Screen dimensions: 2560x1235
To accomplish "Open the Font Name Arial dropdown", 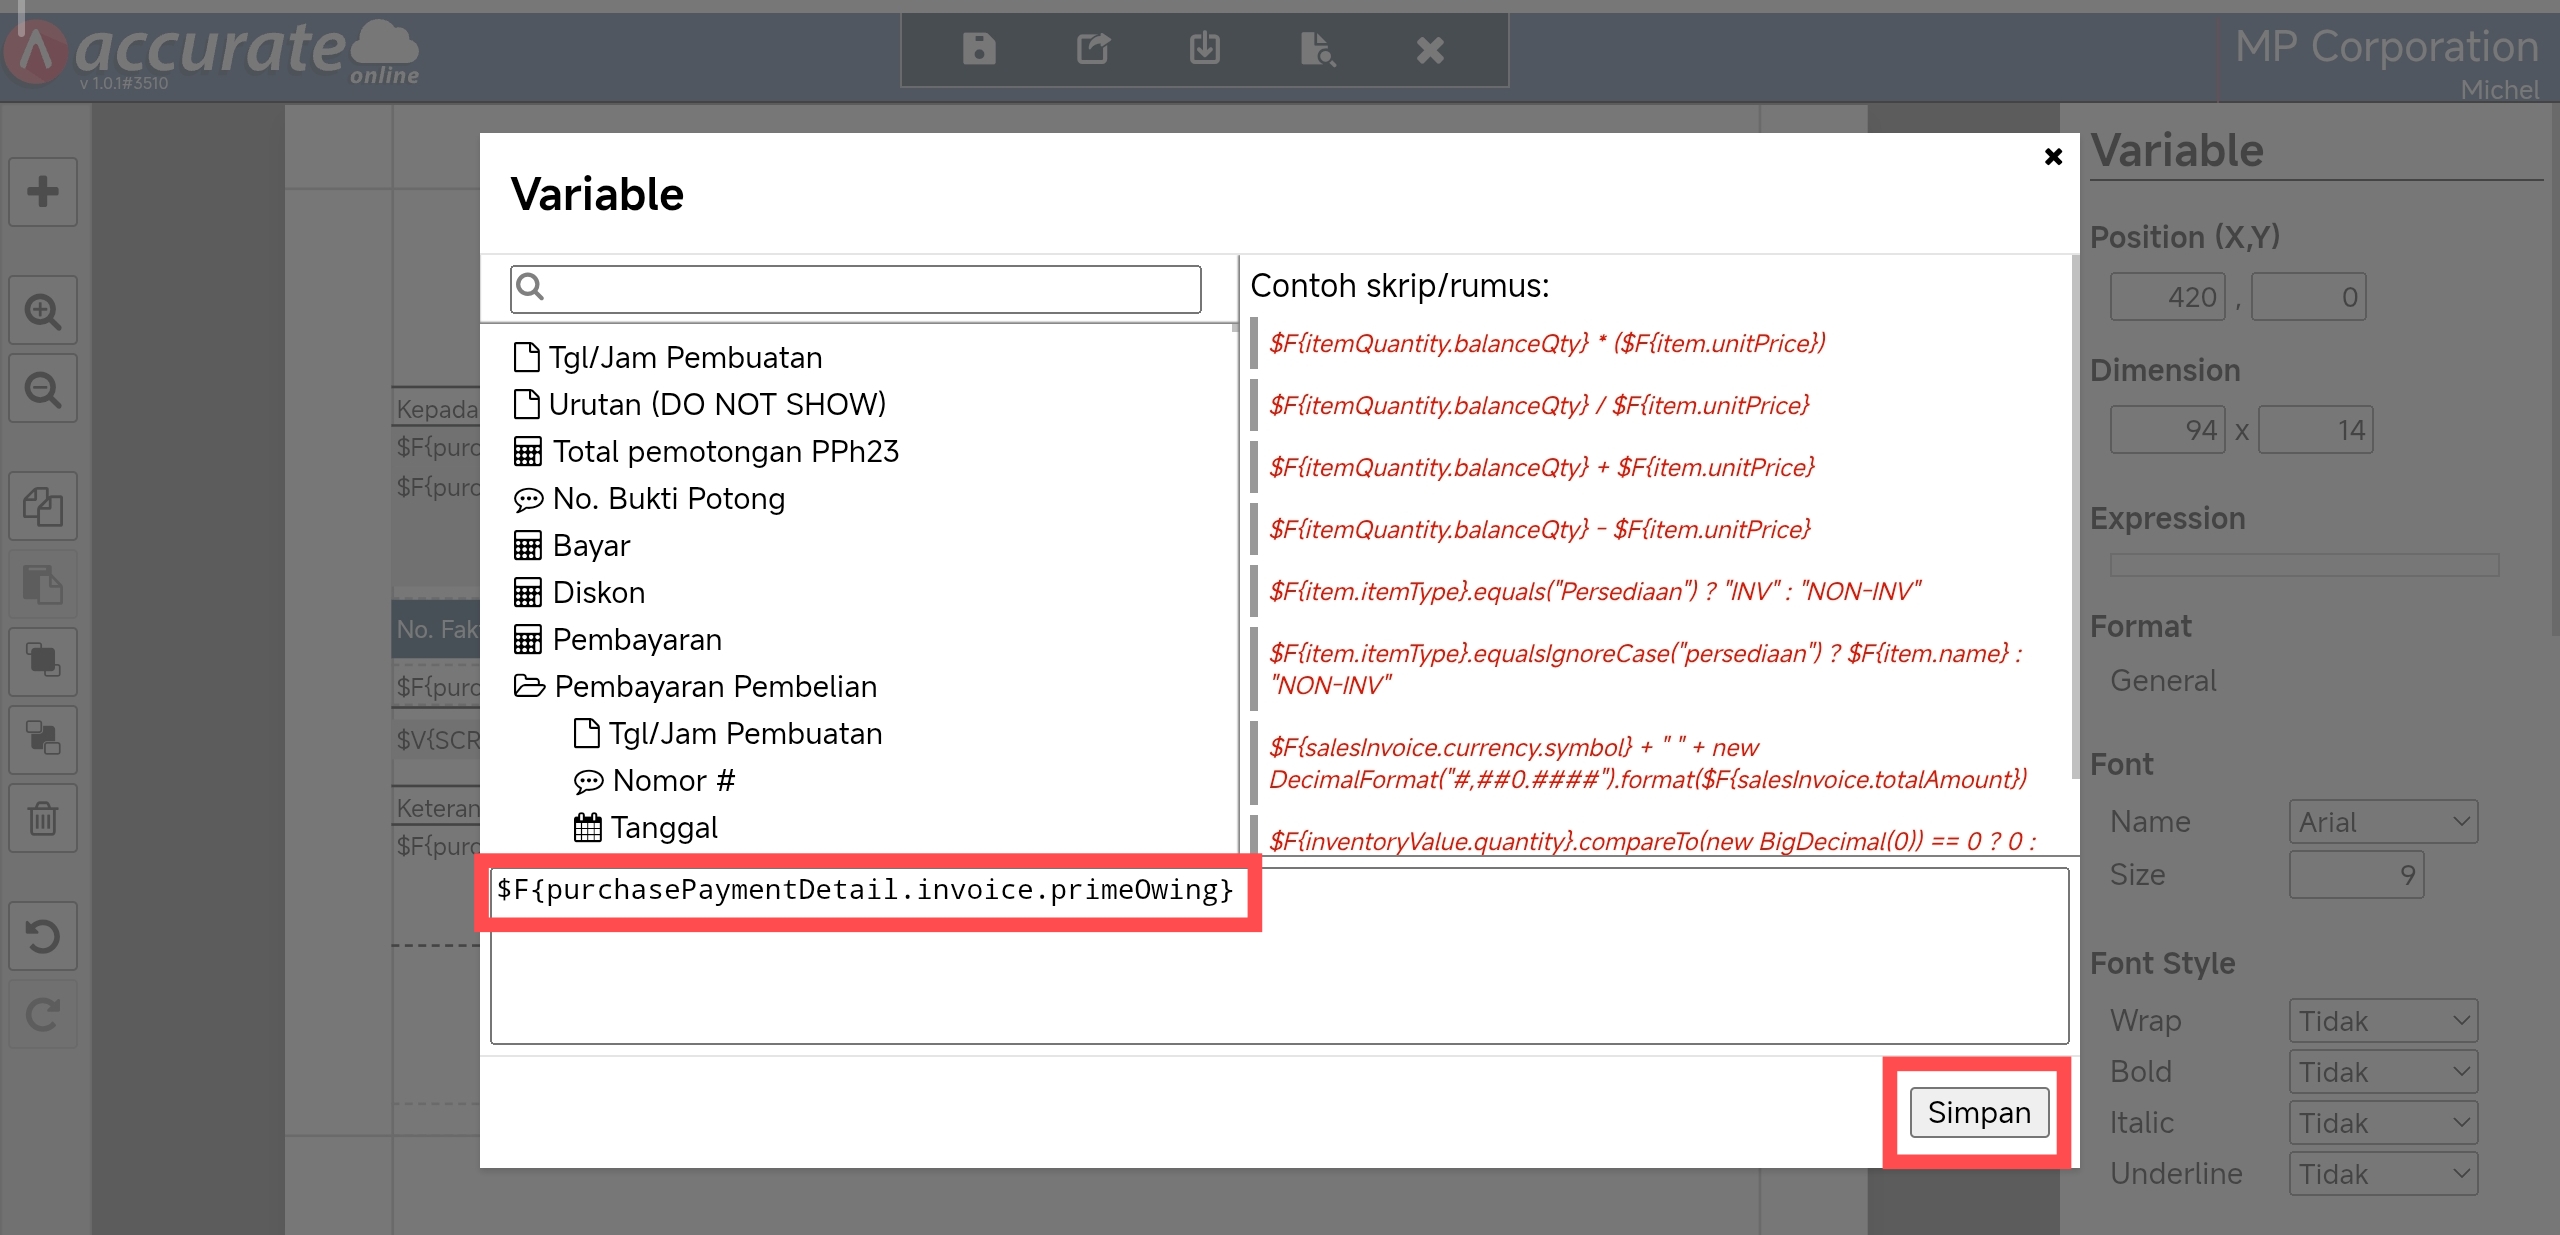I will (2382, 822).
